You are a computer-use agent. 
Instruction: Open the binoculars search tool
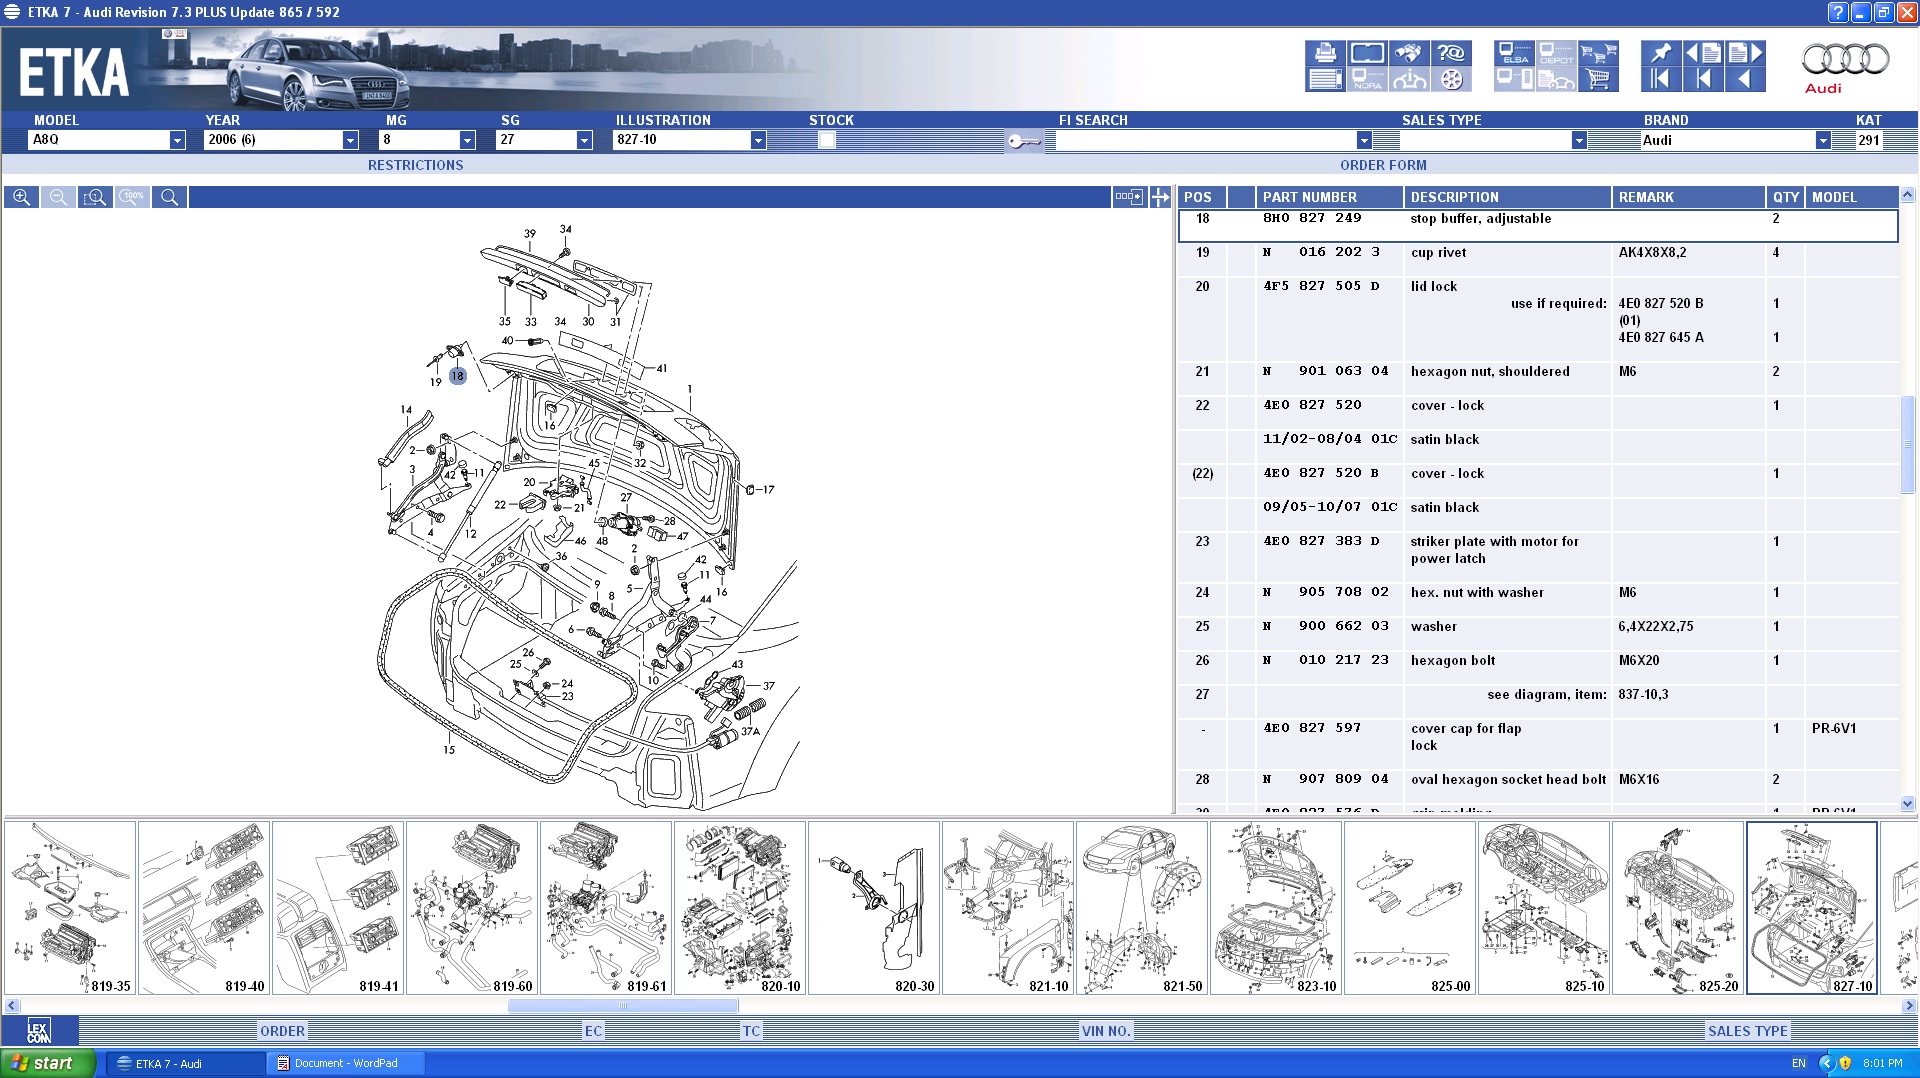[x=1408, y=53]
